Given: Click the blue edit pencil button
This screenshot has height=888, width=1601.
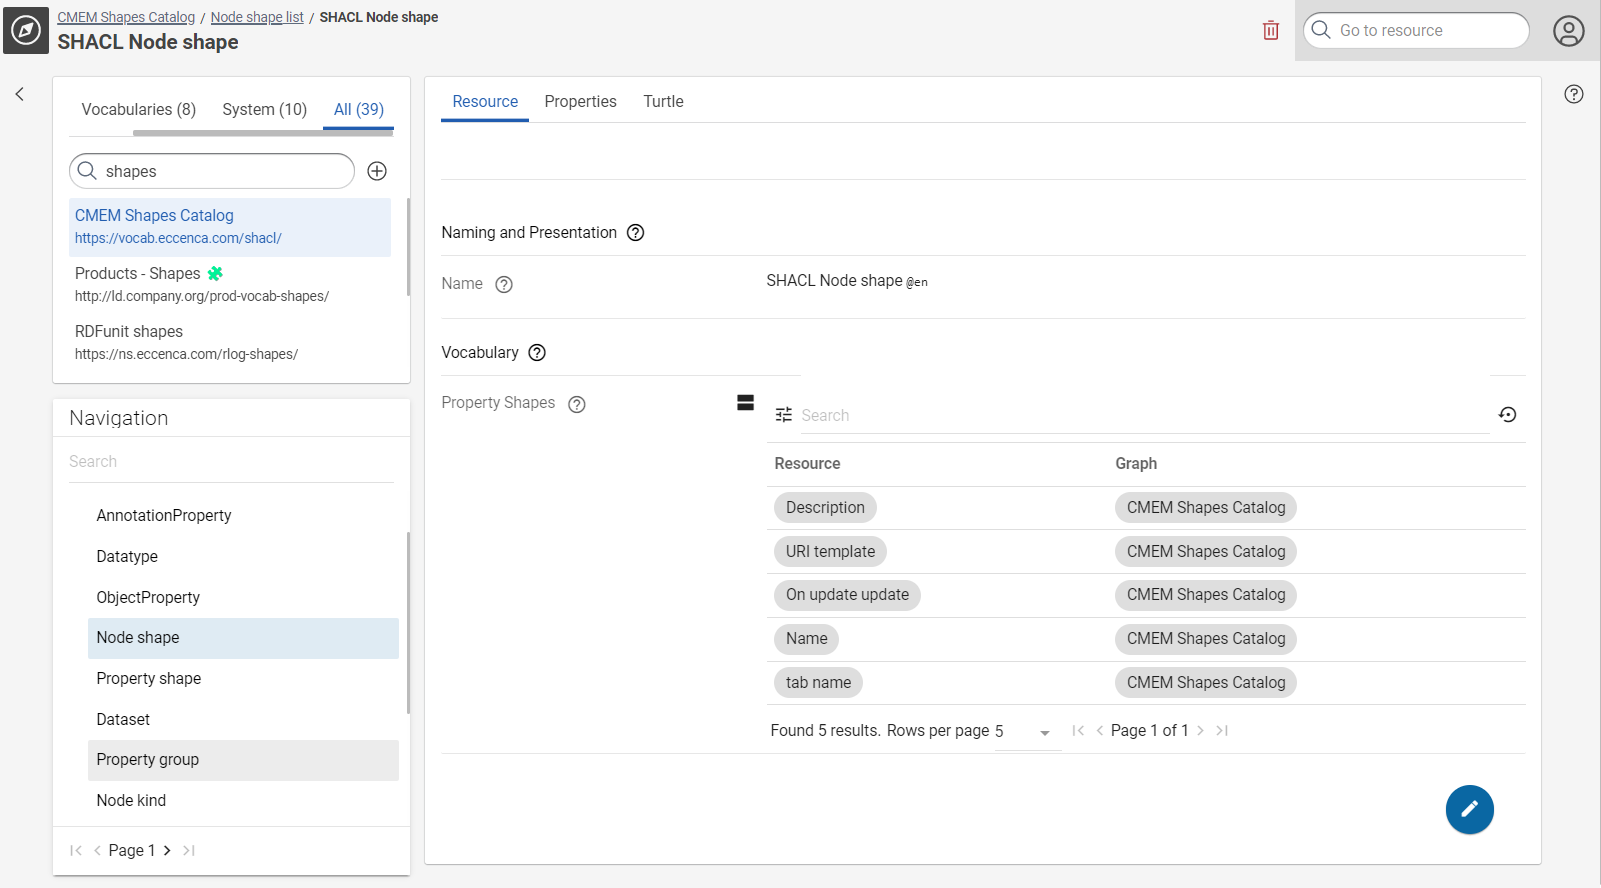Looking at the screenshot, I should (1468, 809).
